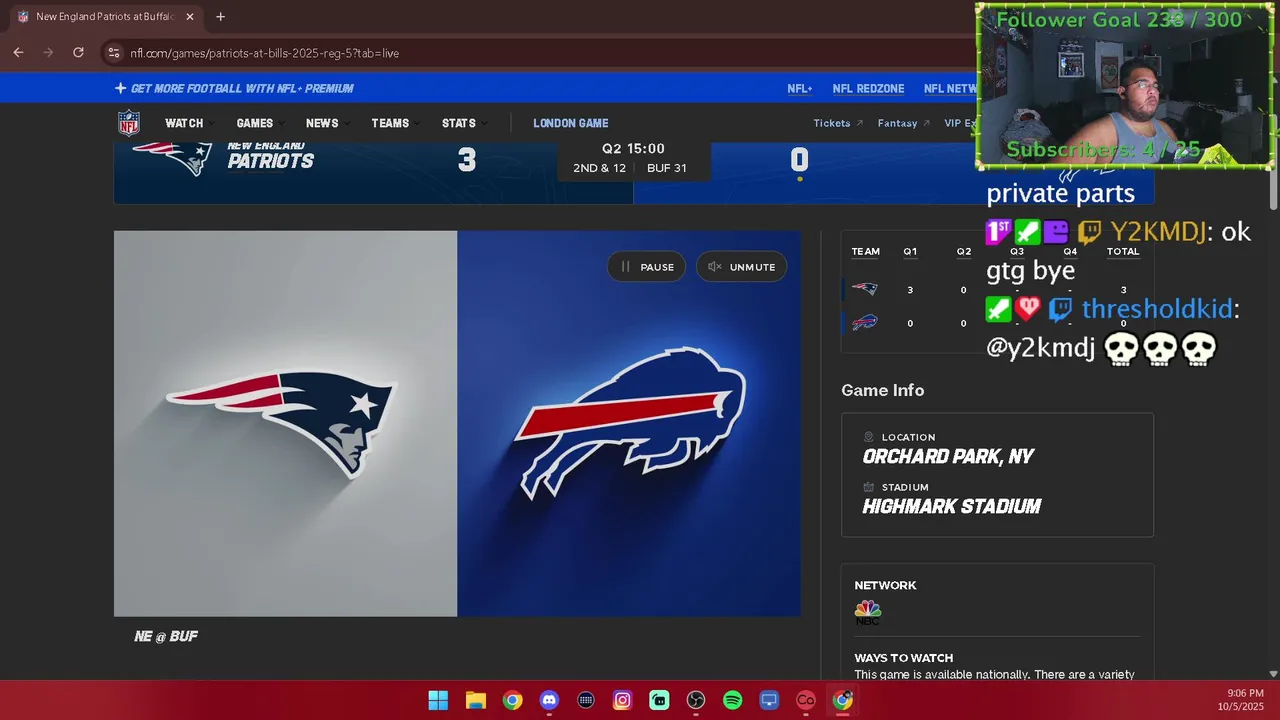Click the large Bills logo graphic
This screenshot has width=1280, height=720.
(630, 423)
